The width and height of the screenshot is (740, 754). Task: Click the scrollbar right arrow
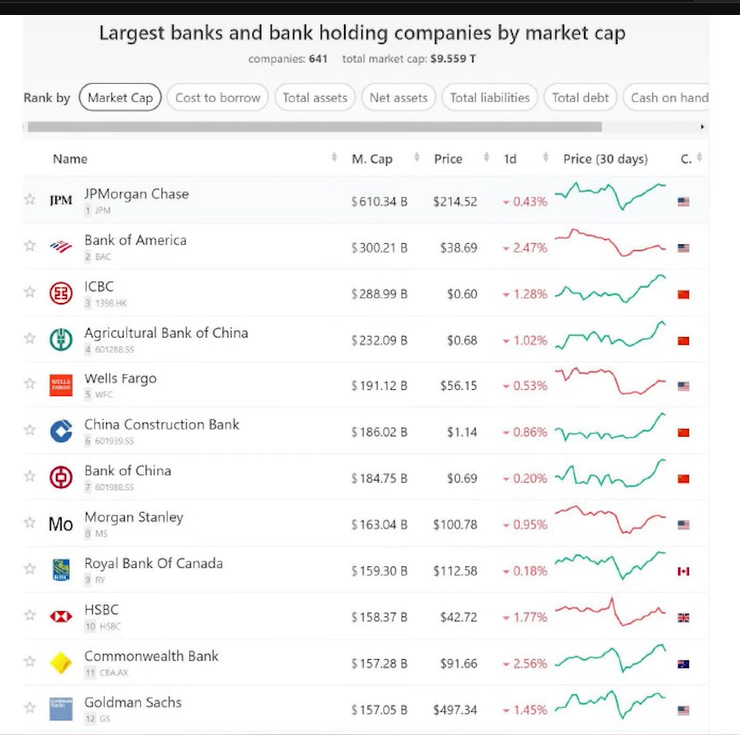point(702,127)
